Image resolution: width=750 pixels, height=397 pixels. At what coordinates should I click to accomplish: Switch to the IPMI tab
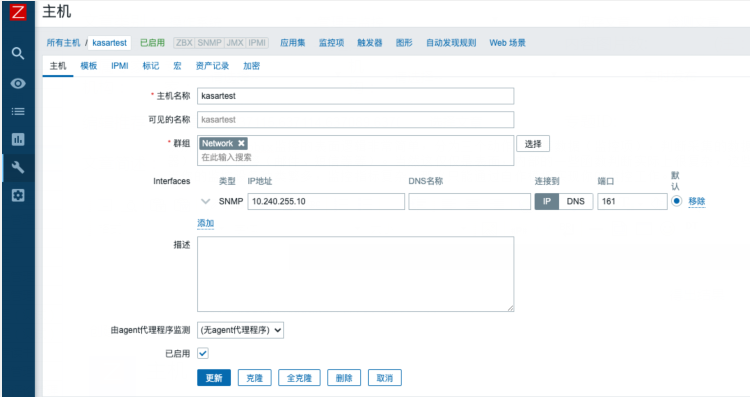pyautogui.click(x=120, y=66)
